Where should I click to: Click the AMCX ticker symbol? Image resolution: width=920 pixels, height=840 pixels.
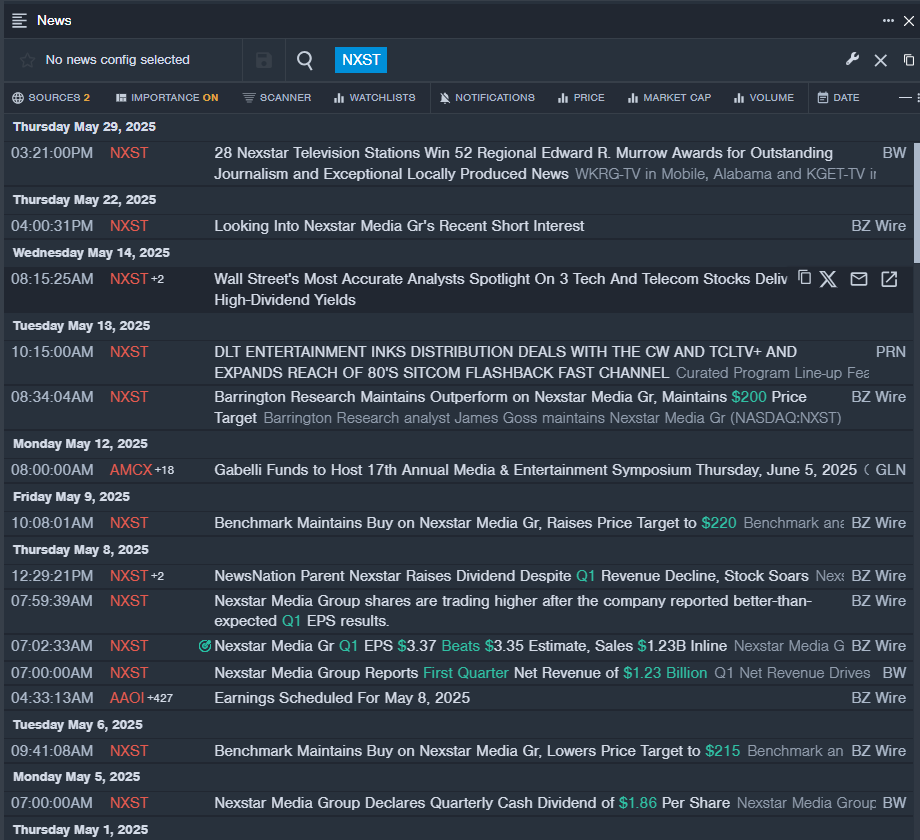[131, 470]
